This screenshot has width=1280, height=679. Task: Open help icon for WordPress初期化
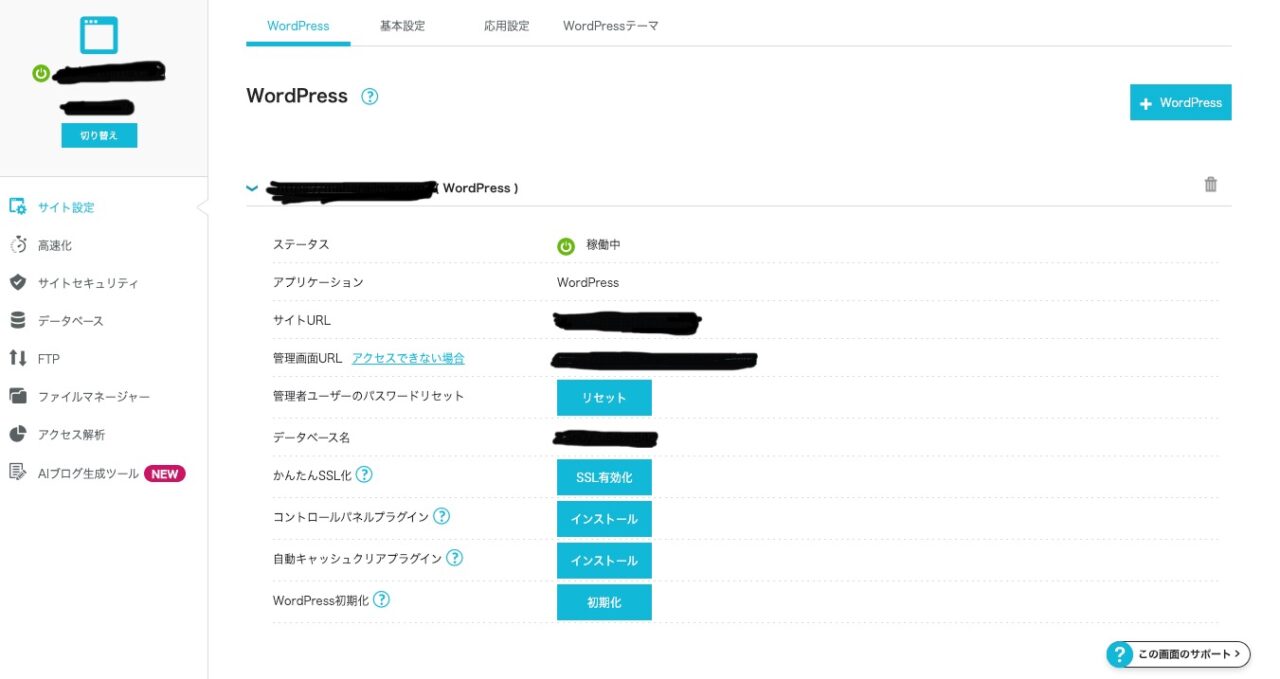pyautogui.click(x=381, y=600)
